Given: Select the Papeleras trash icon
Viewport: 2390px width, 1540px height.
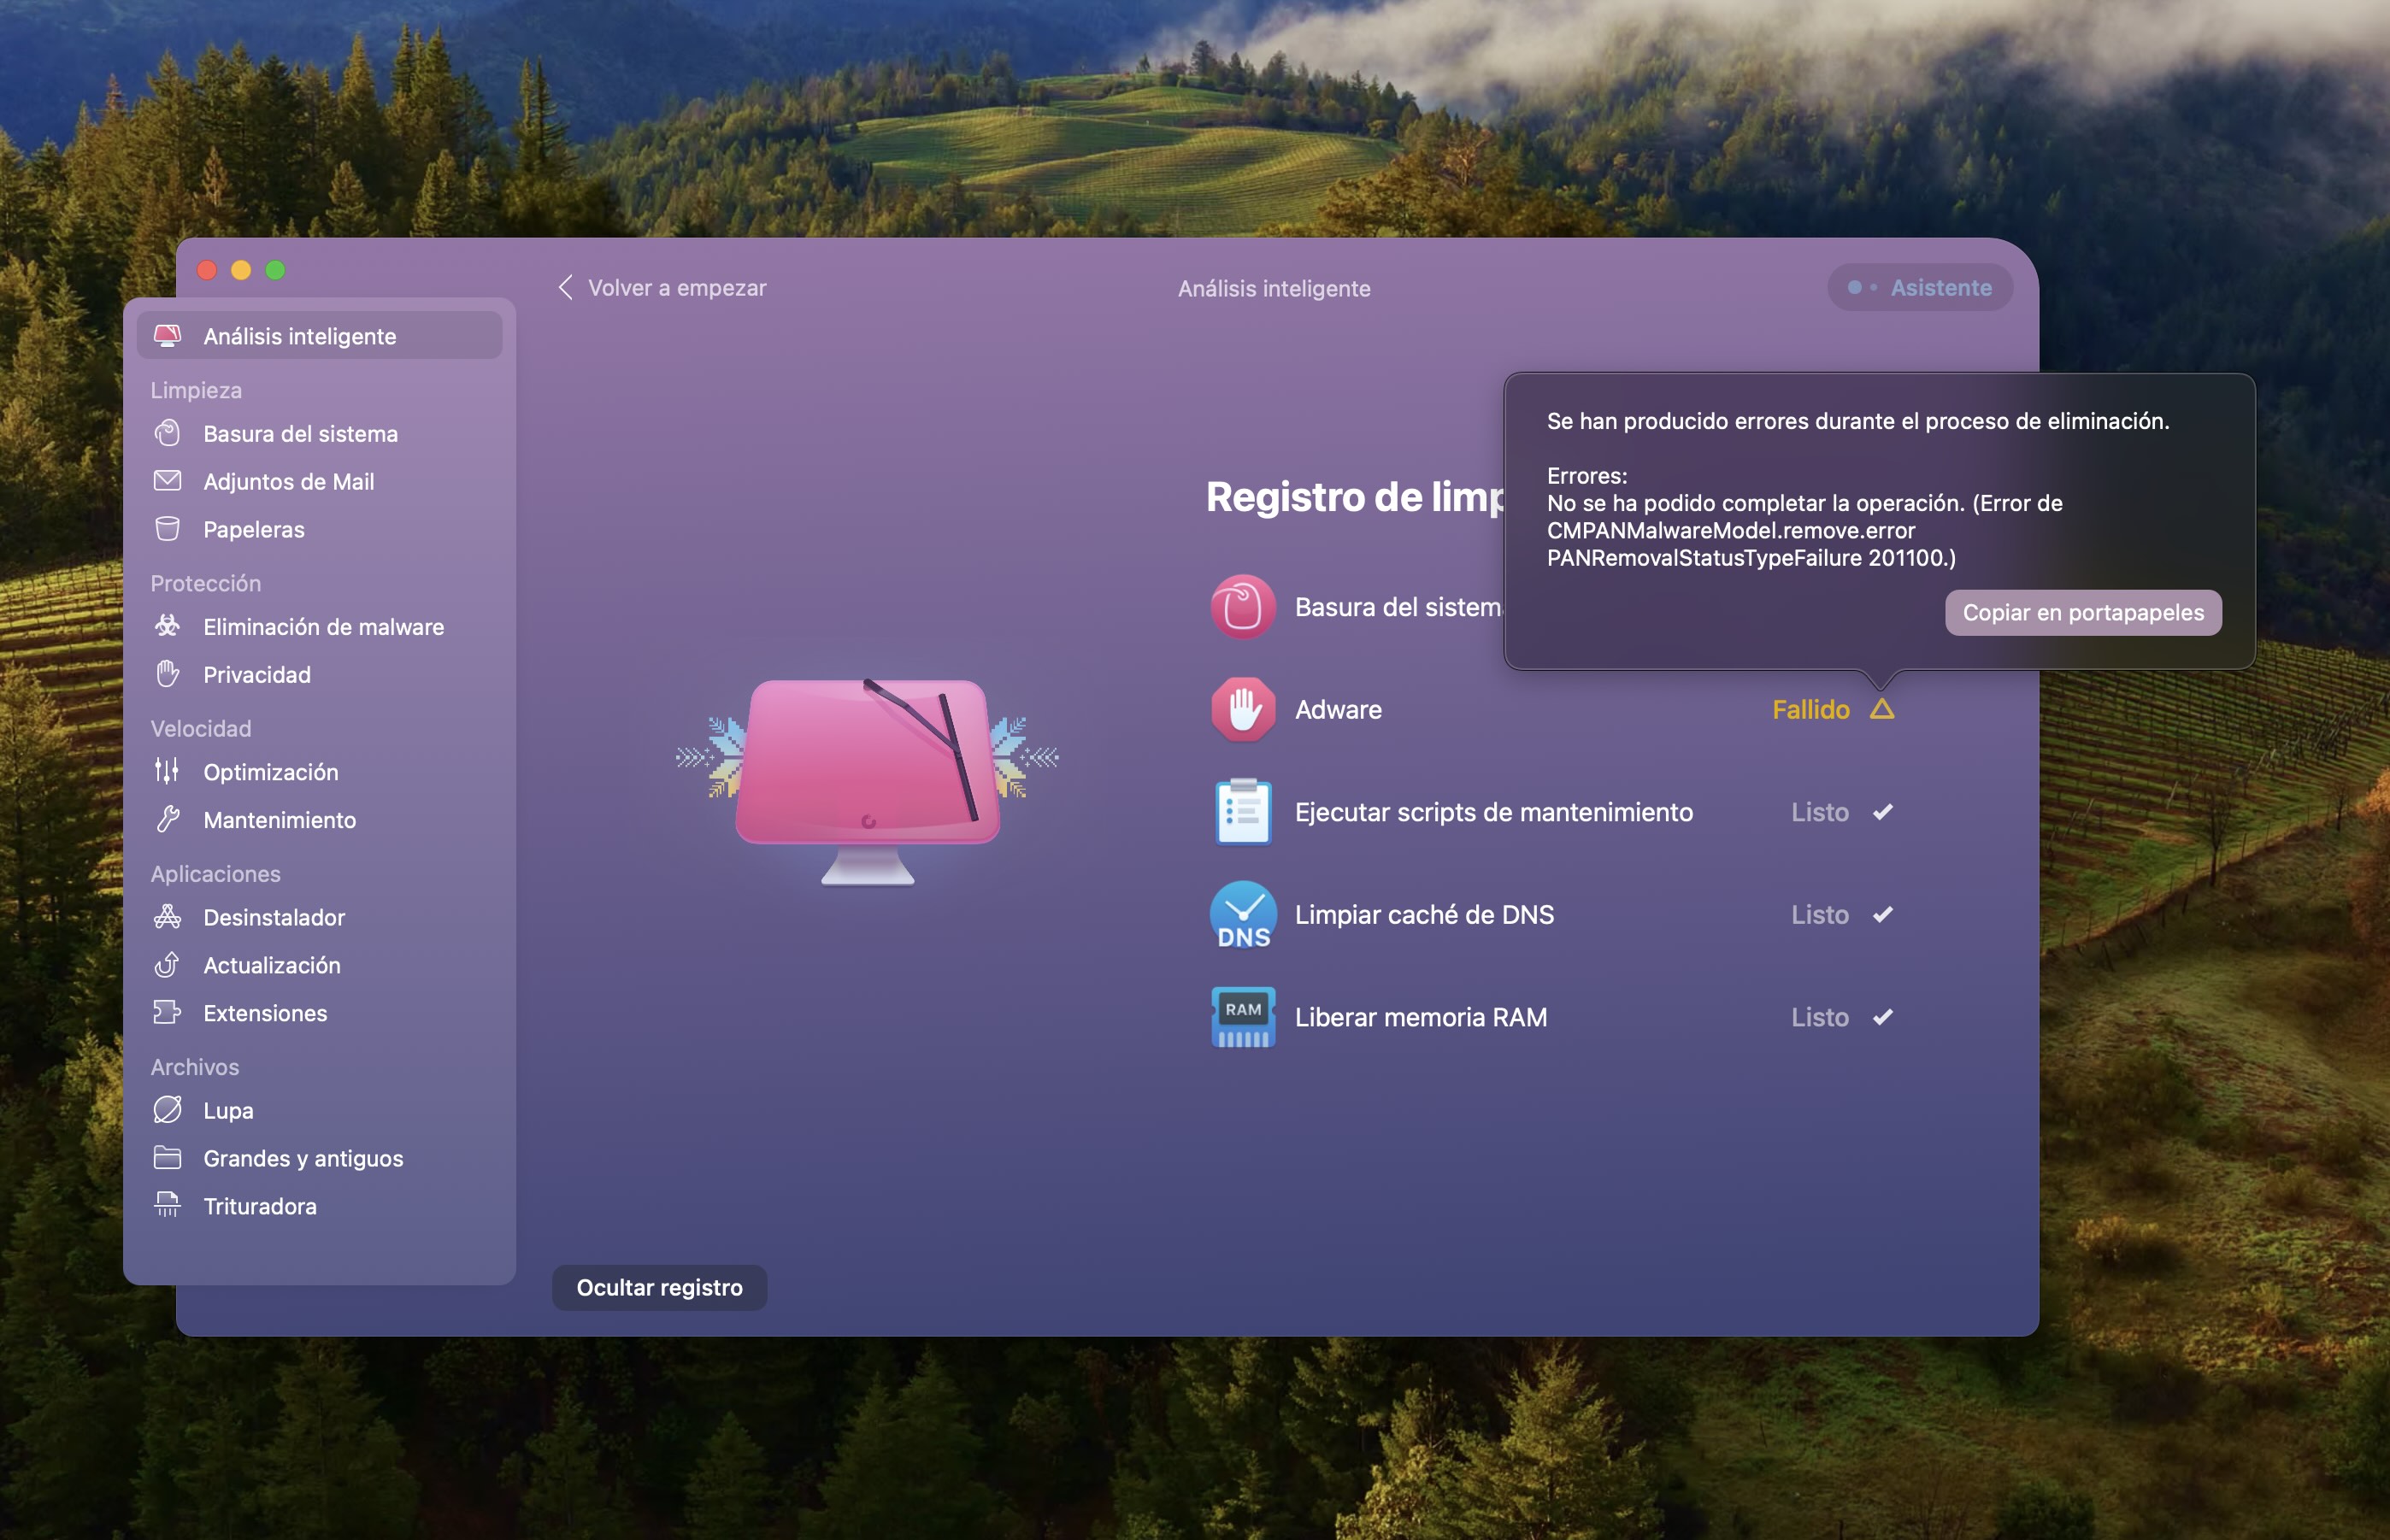Looking at the screenshot, I should 167,529.
